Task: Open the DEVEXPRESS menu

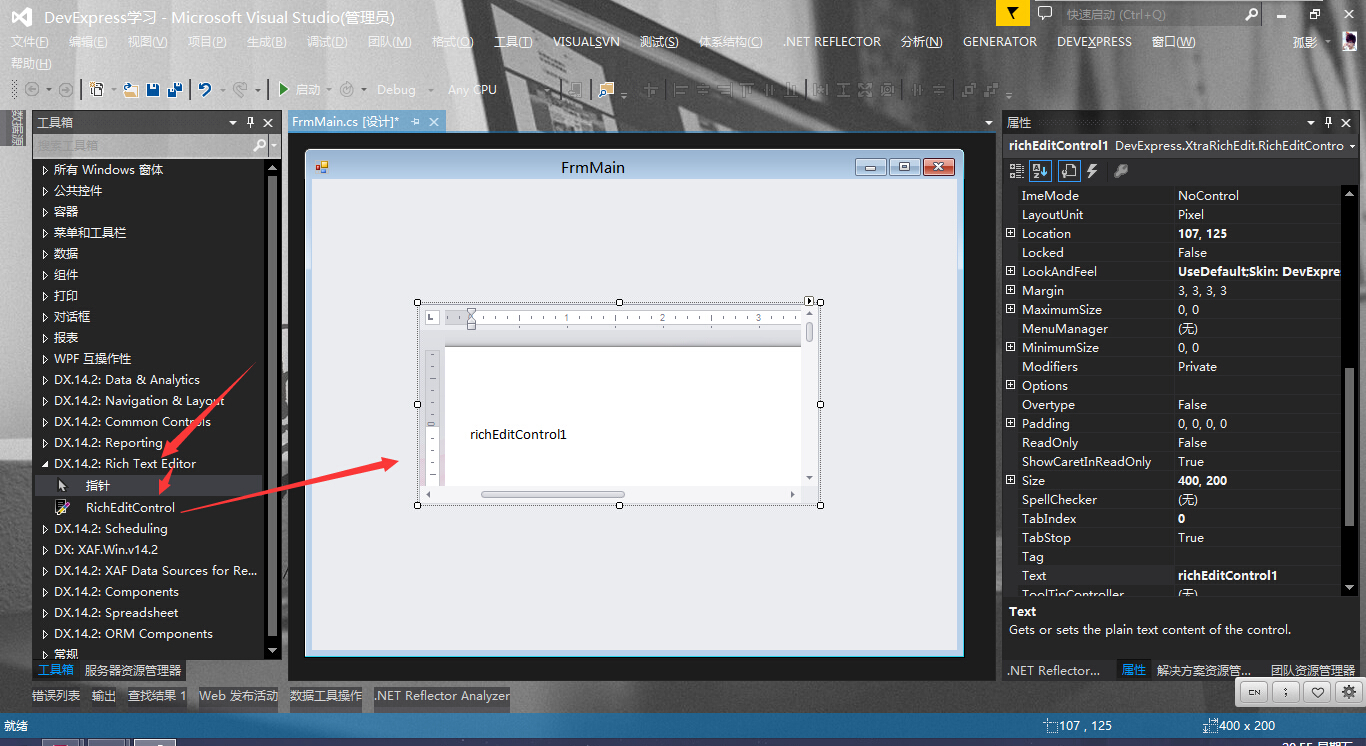Action: pos(1094,42)
